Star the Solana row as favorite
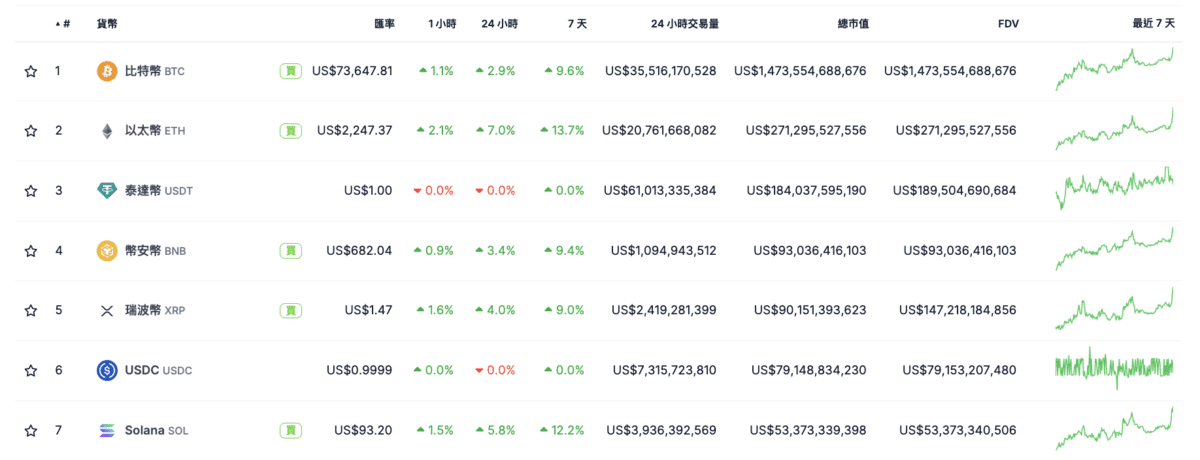 click(31, 430)
